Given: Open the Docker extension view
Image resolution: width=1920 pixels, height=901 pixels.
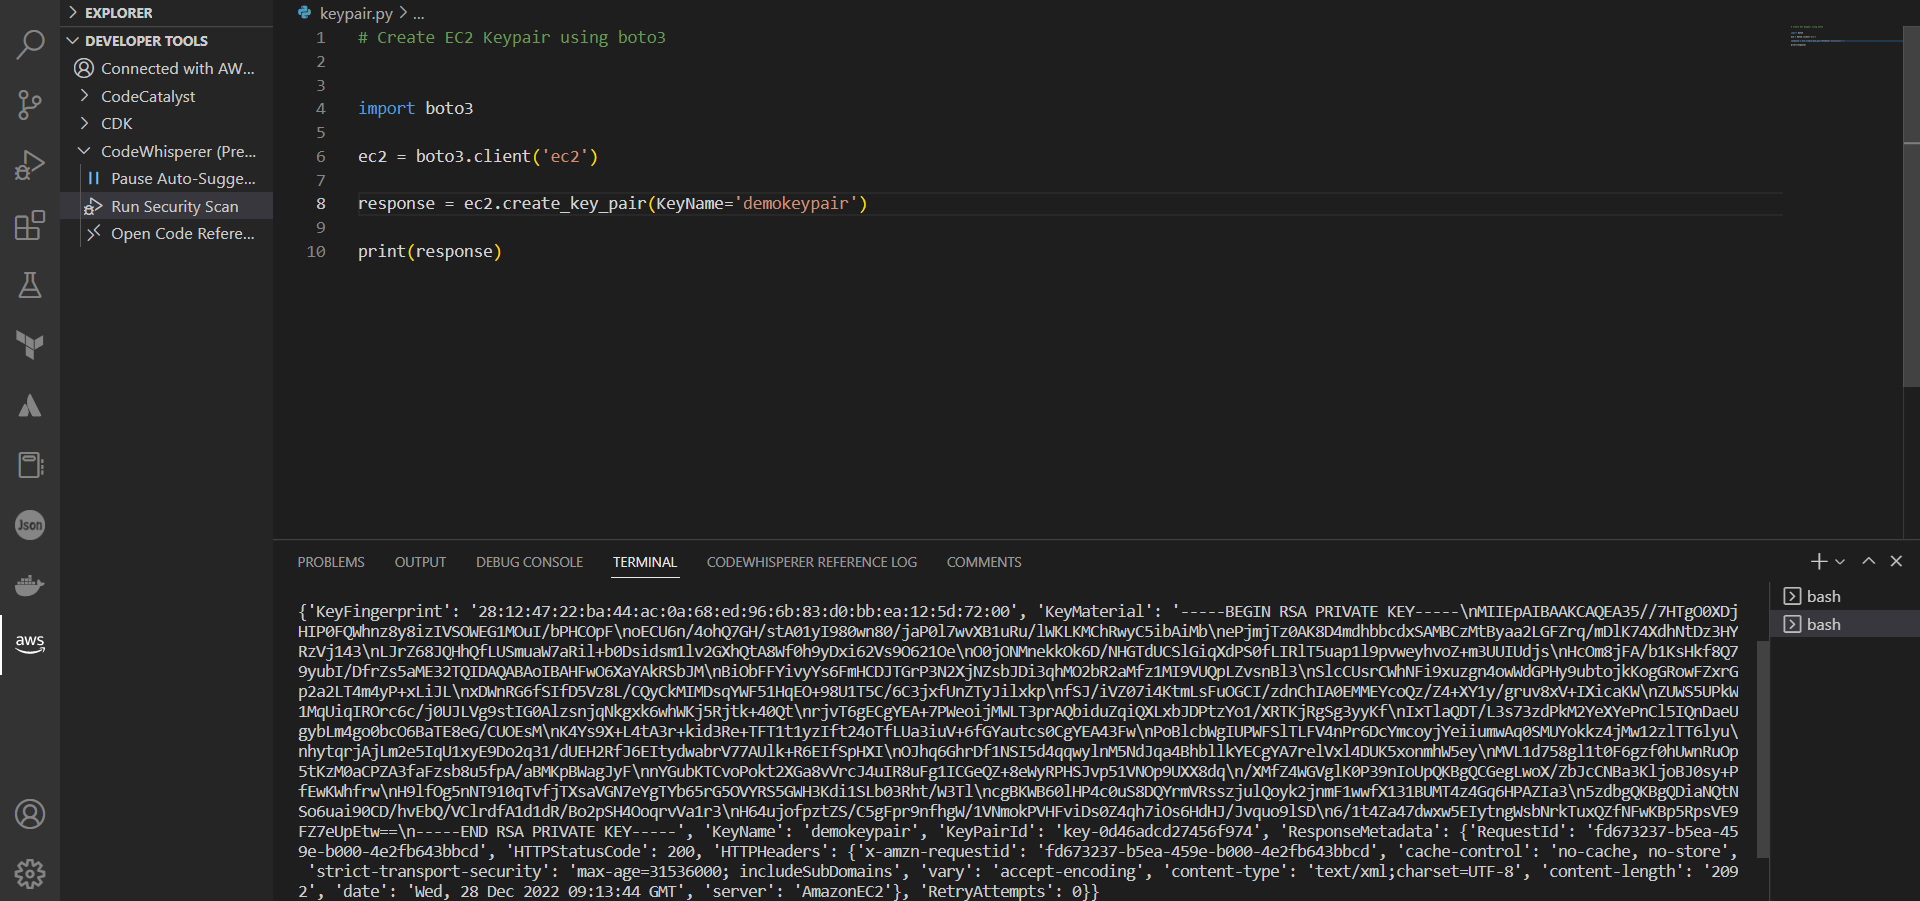Looking at the screenshot, I should click(x=30, y=585).
